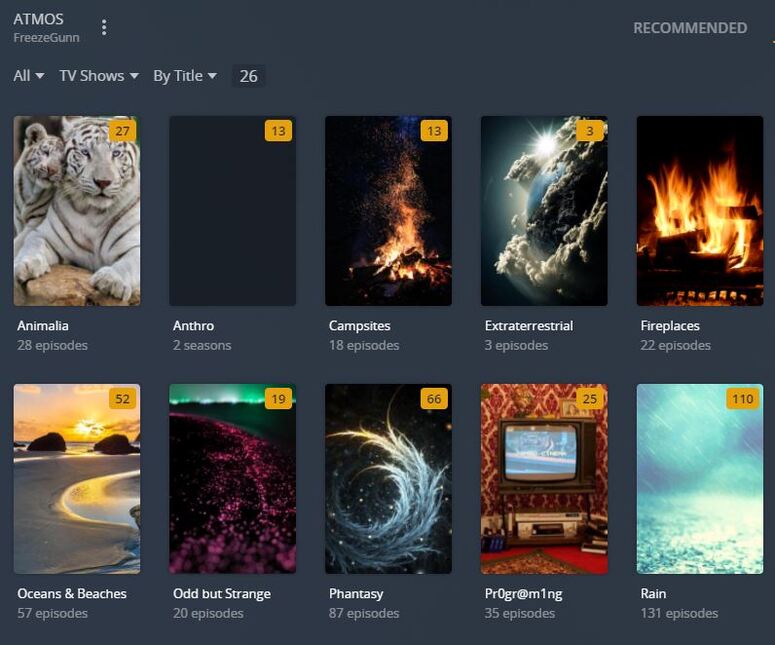Viewport: 775px width, 645px height.
Task: Click '22 episodes' under Fireplaces
Action: [676, 345]
